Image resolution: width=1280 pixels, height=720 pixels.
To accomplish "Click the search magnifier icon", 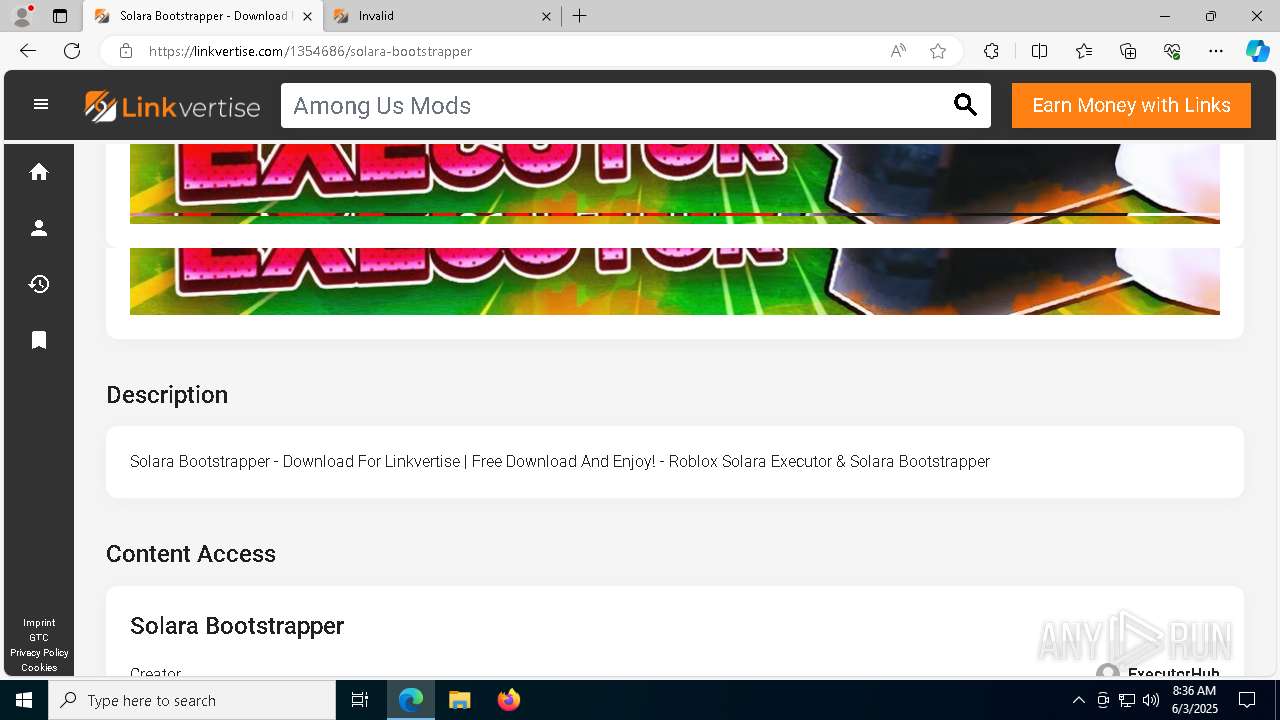I will click(965, 105).
